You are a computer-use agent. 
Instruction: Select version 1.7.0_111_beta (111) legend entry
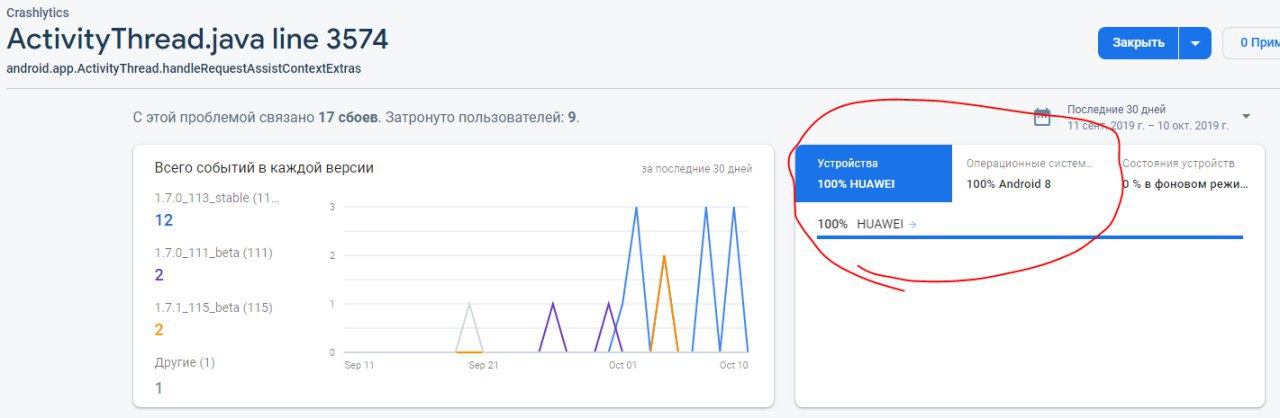[x=213, y=253]
